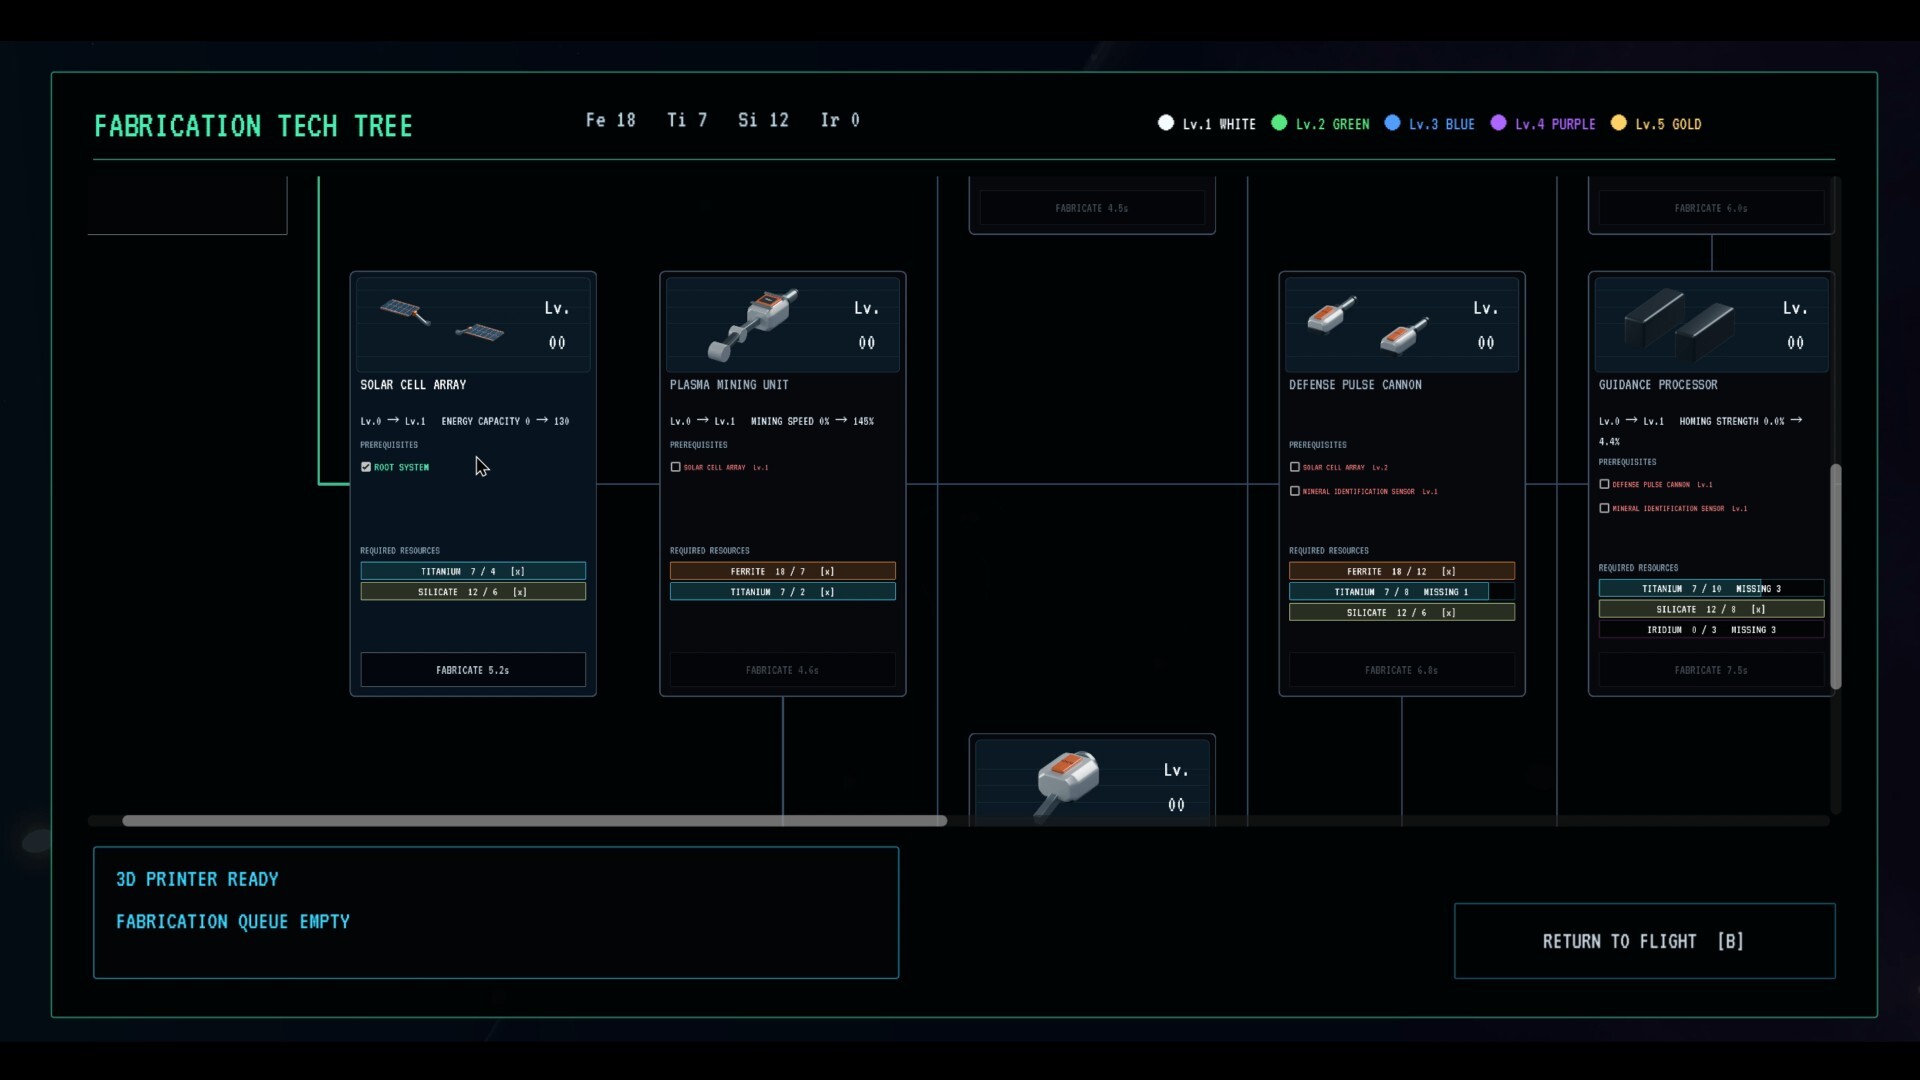1920x1080 pixels.
Task: Click the vertical scrollbar on right edge
Action: [1835, 577]
